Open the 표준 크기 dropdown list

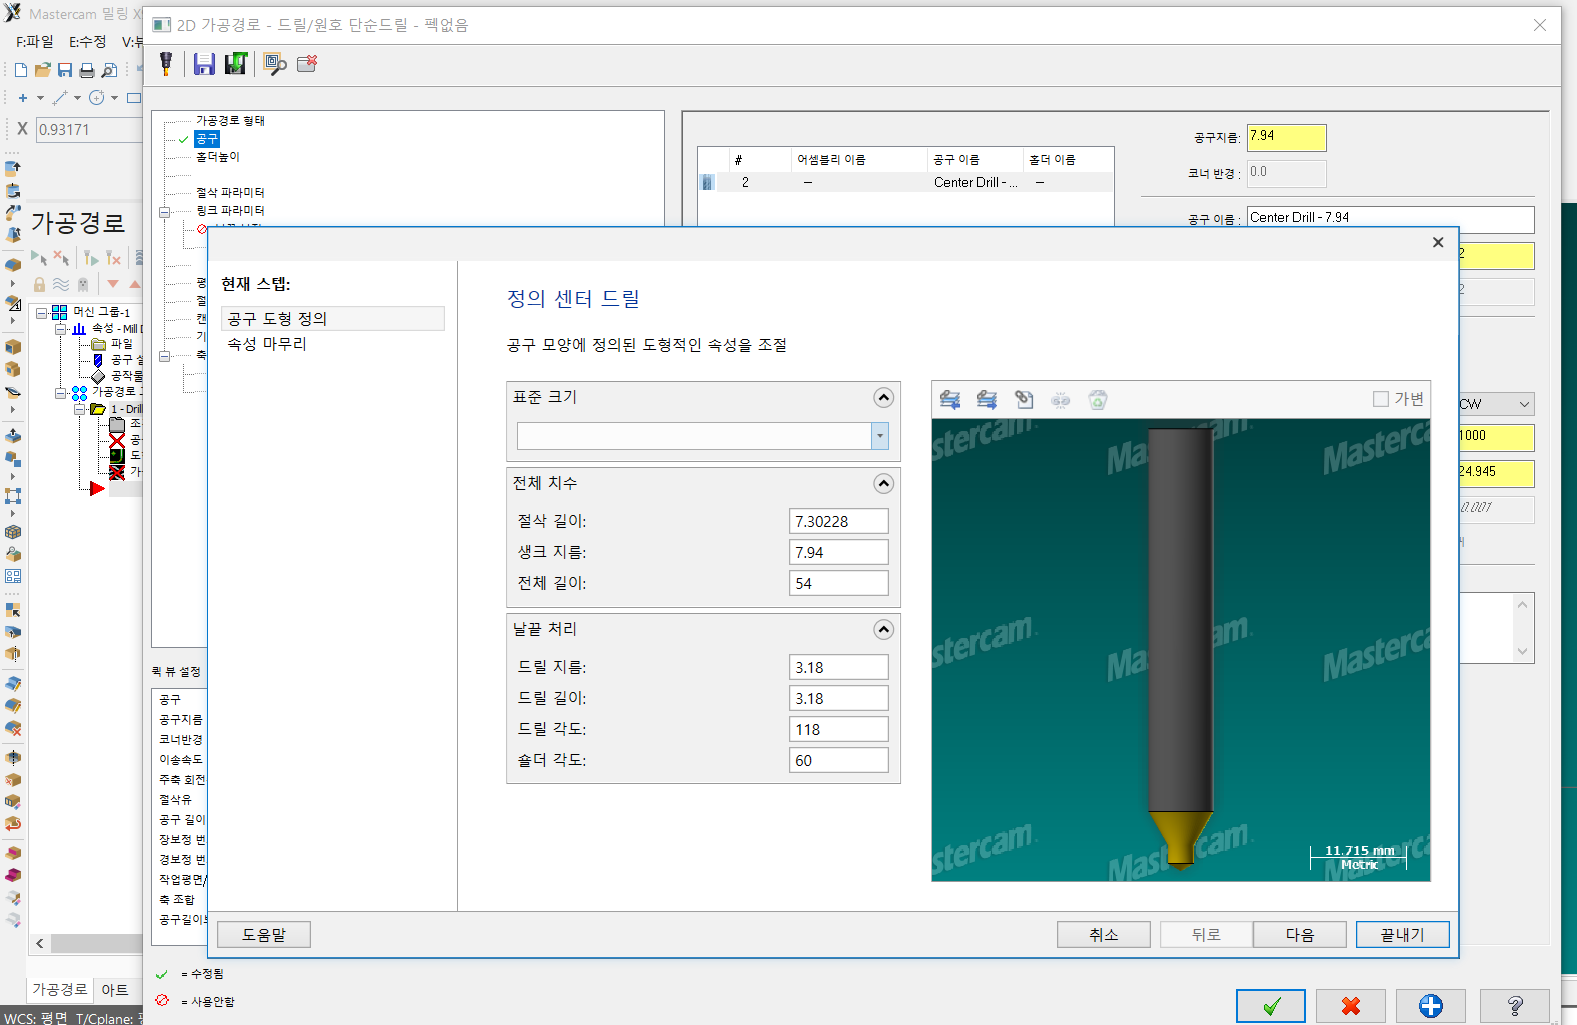(x=880, y=436)
